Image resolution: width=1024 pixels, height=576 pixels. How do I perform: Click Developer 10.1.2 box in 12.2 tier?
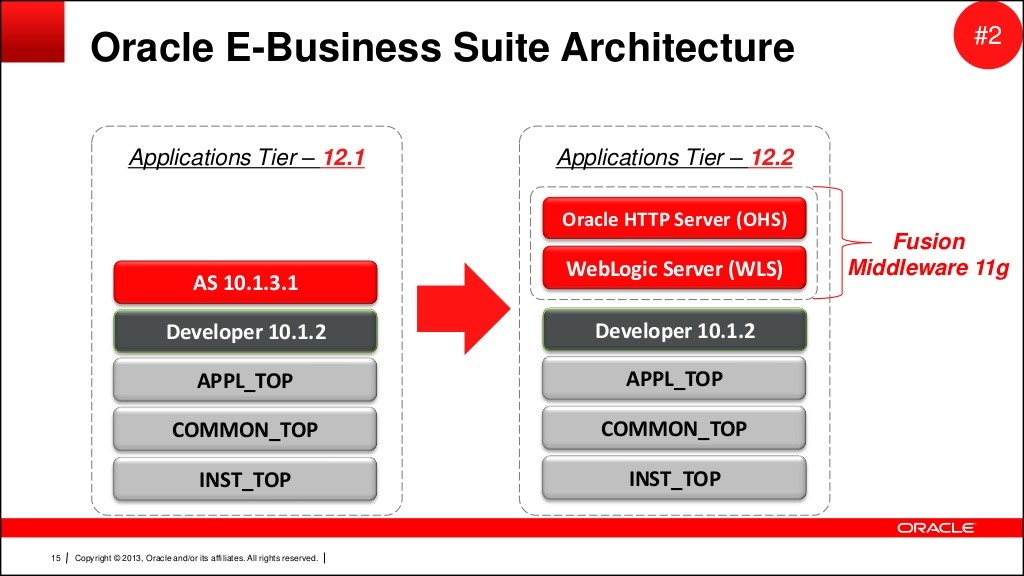[674, 330]
